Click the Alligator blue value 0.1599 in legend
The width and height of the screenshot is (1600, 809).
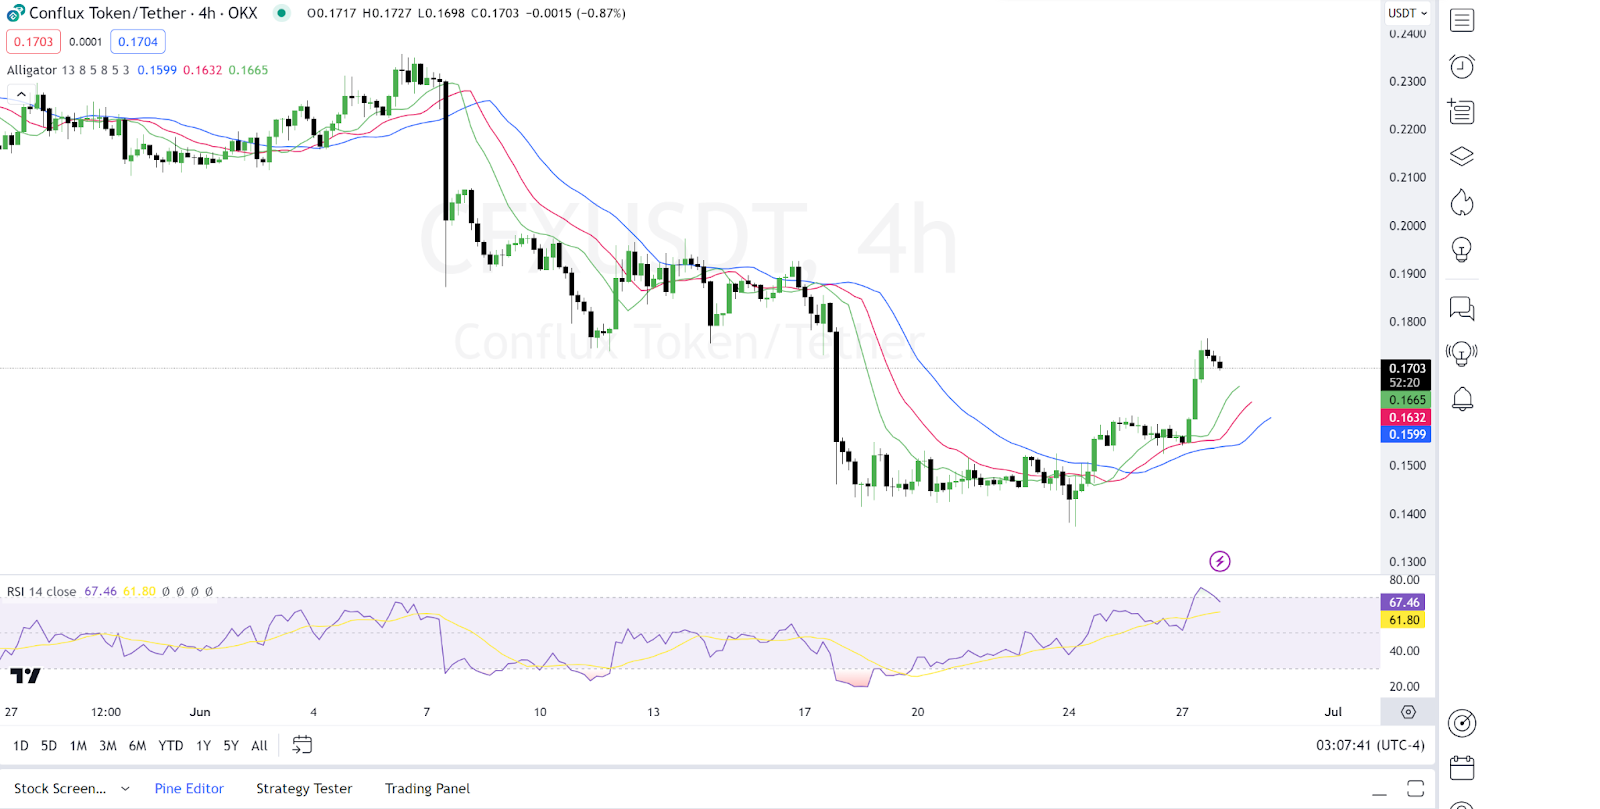[x=157, y=70]
